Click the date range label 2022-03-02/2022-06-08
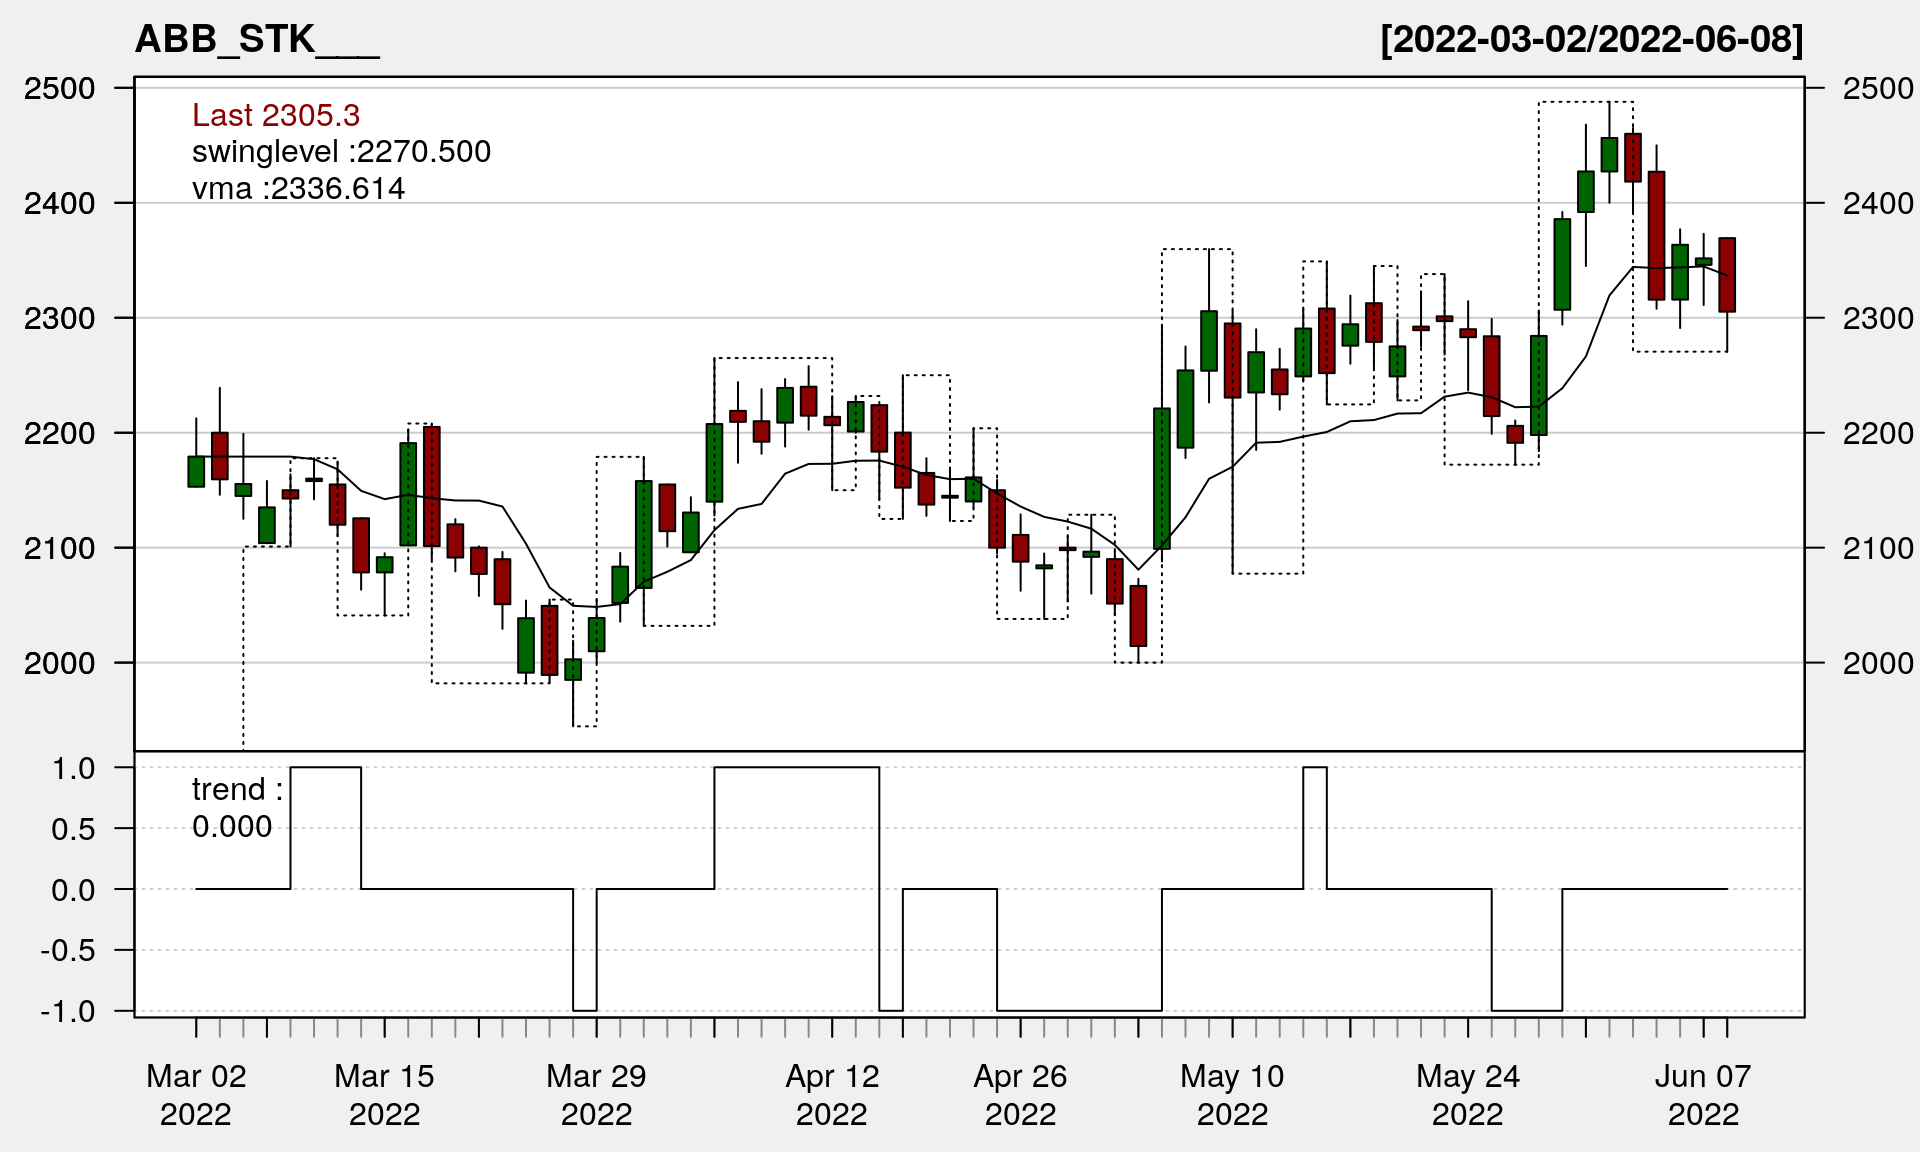This screenshot has width=1920, height=1152. point(1591,40)
